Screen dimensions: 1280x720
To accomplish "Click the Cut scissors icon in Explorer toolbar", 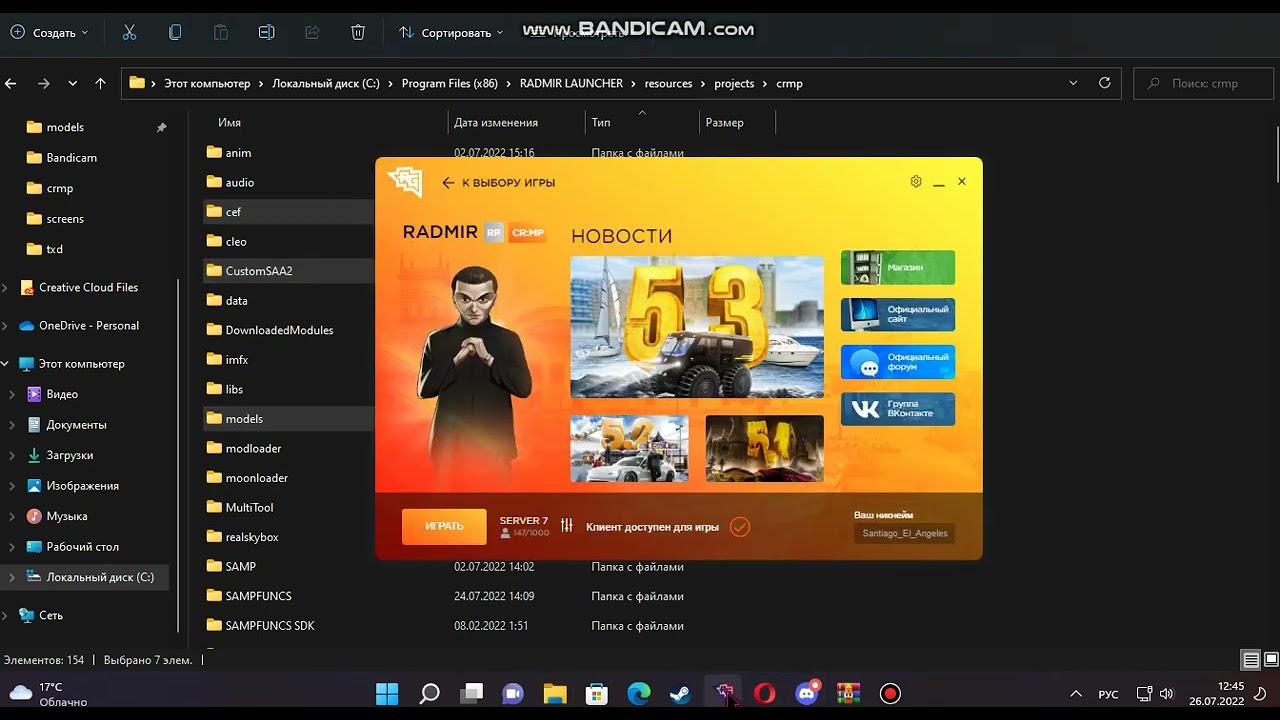I will (129, 32).
